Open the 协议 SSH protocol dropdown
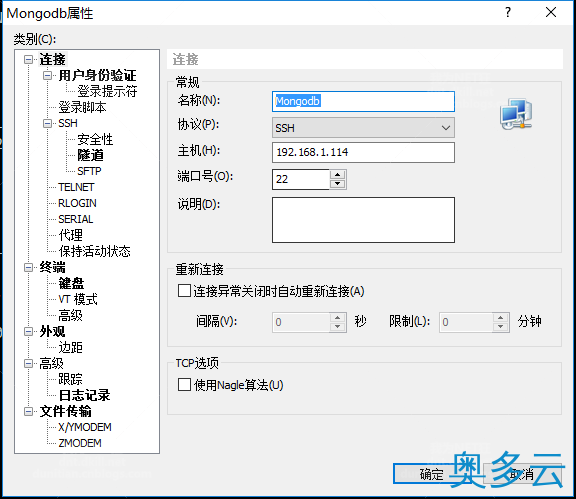 [x=363, y=128]
